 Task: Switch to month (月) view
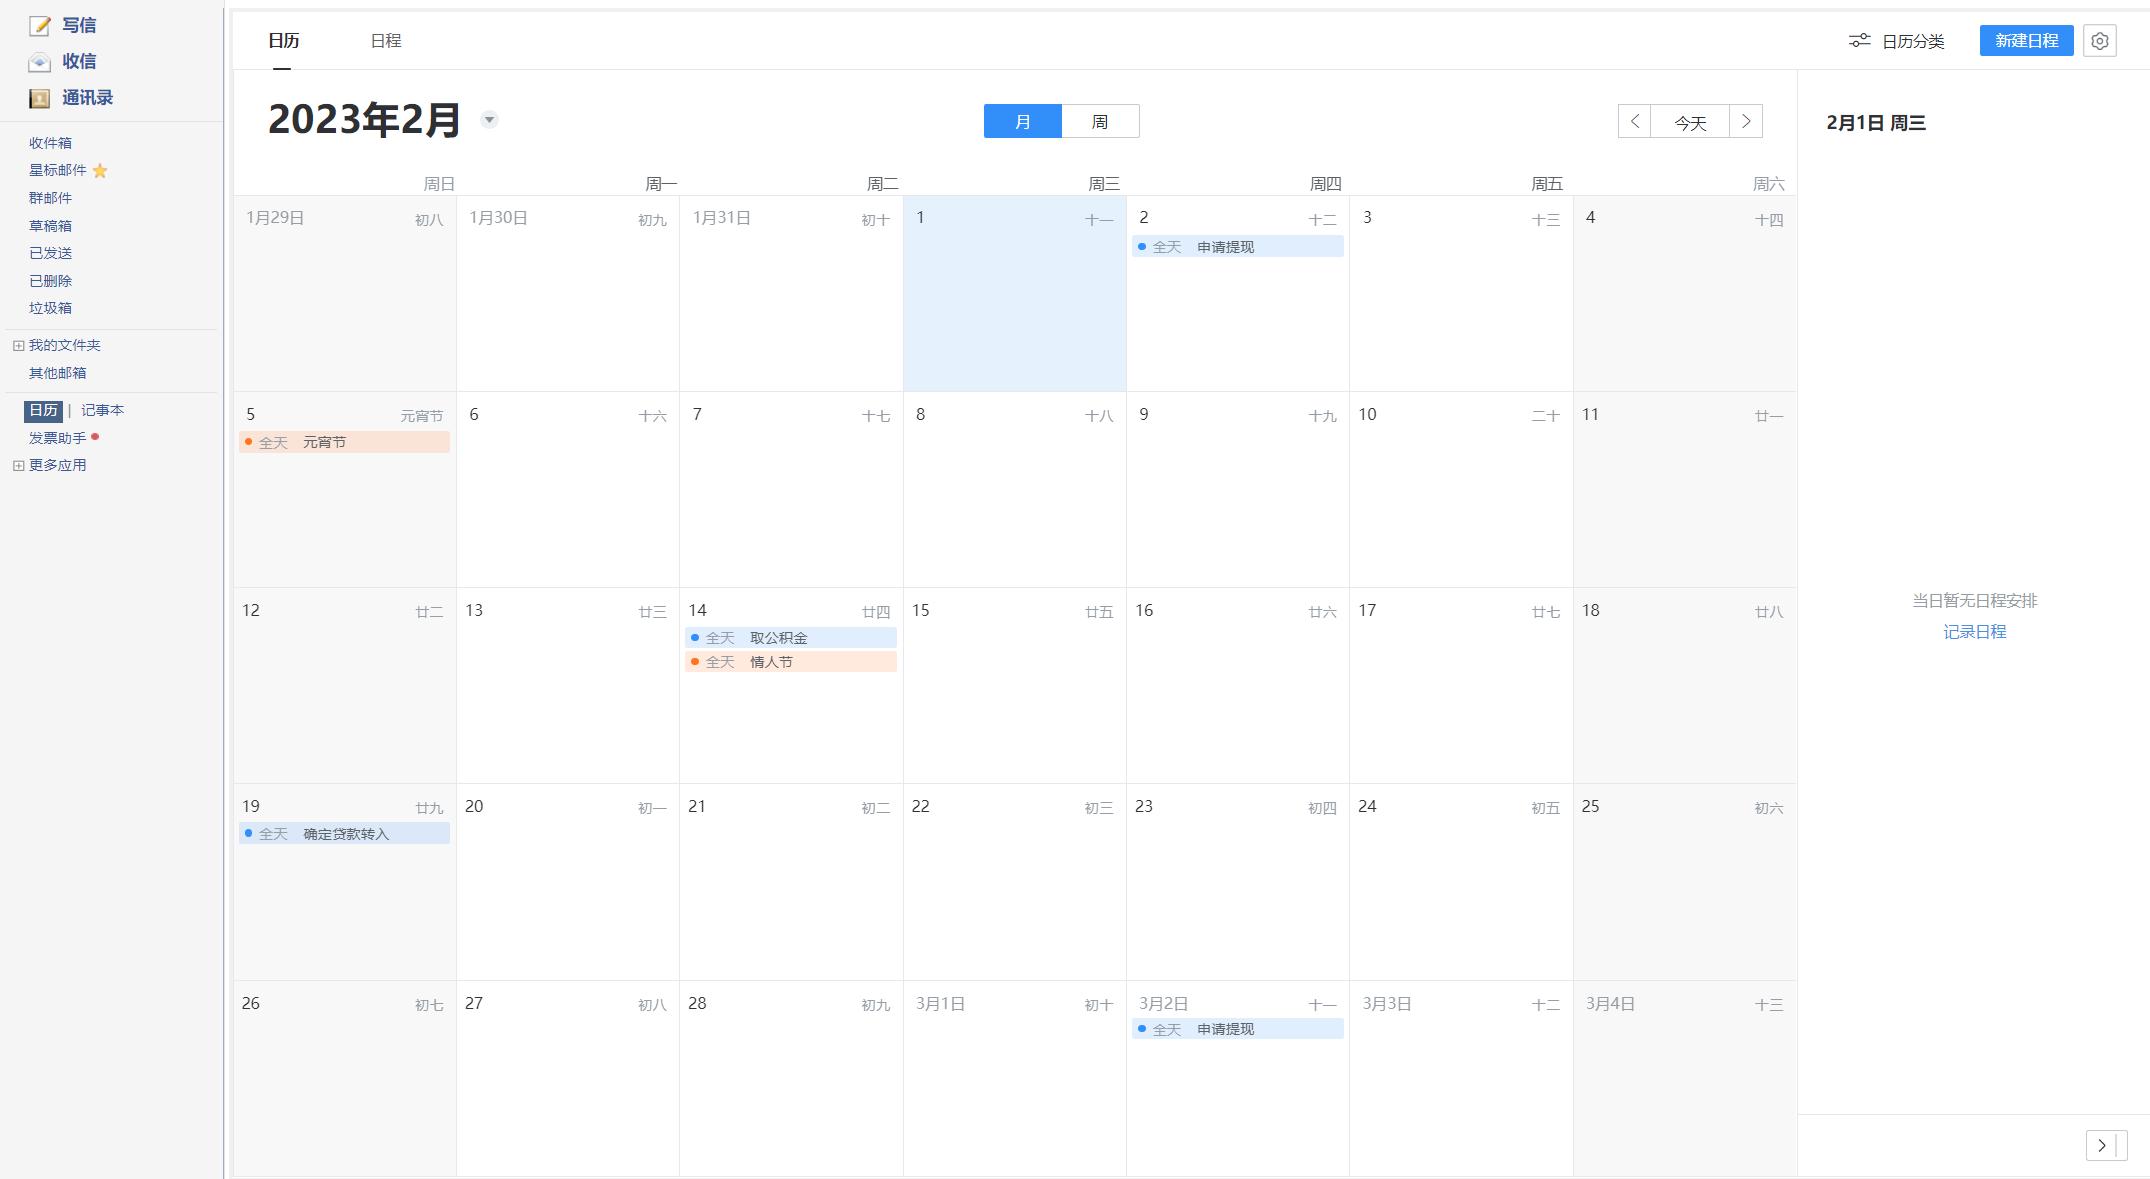pyautogui.click(x=1022, y=122)
